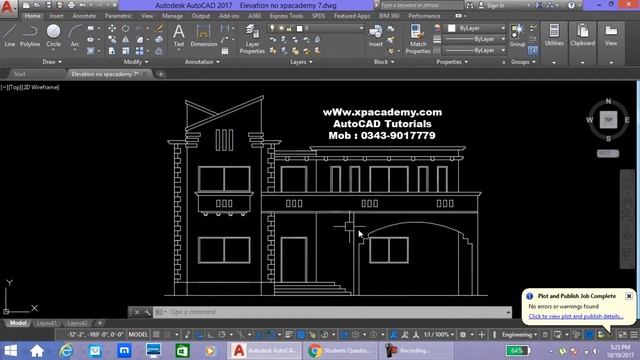Click the Scale tool icon
640x360 pixels.
click(x=126, y=51)
